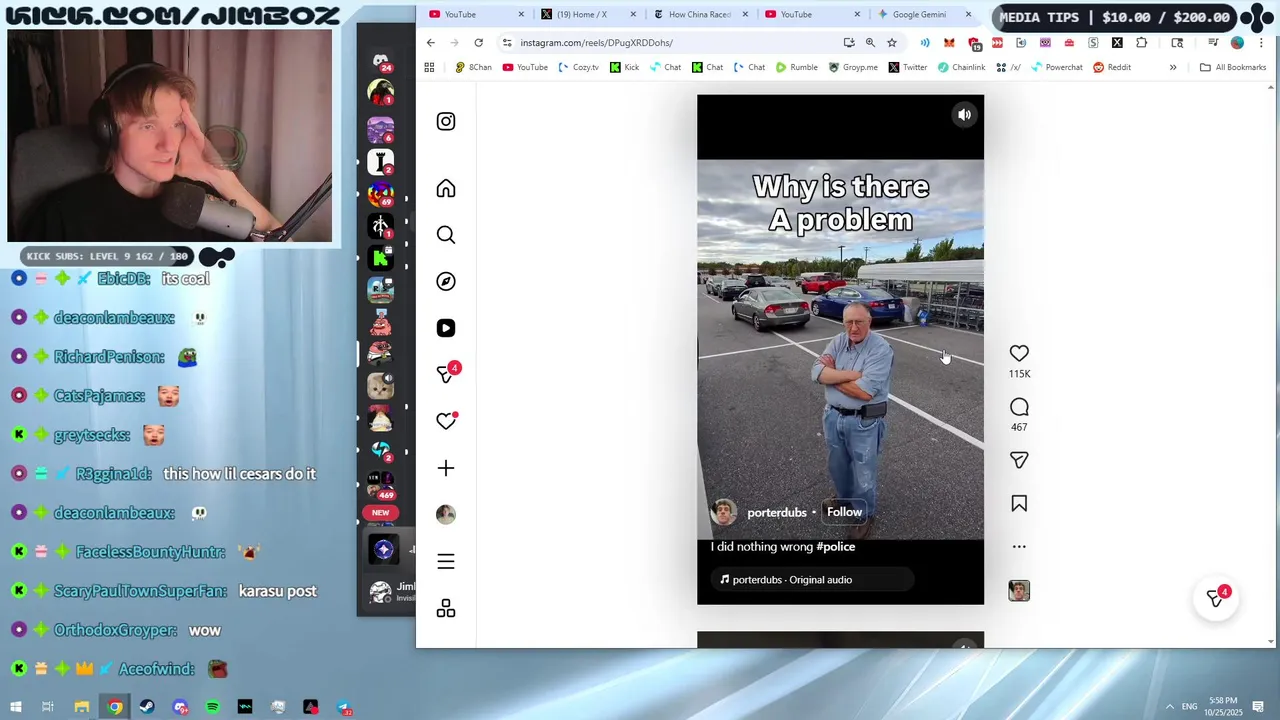Screen dimensions: 1280x720
Task: Create new post with plus icon
Action: click(x=446, y=468)
